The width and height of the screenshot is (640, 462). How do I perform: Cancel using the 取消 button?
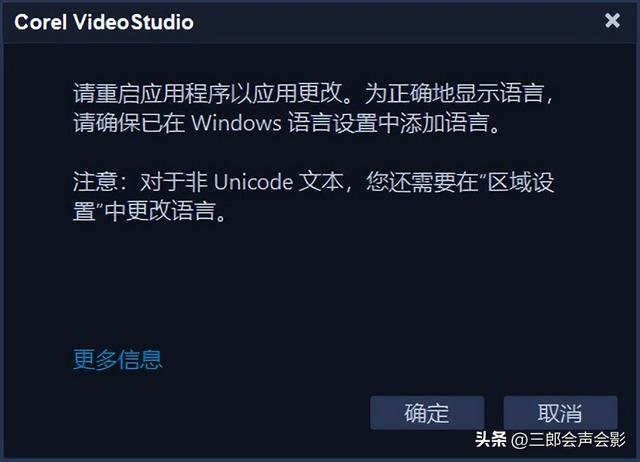(560, 413)
